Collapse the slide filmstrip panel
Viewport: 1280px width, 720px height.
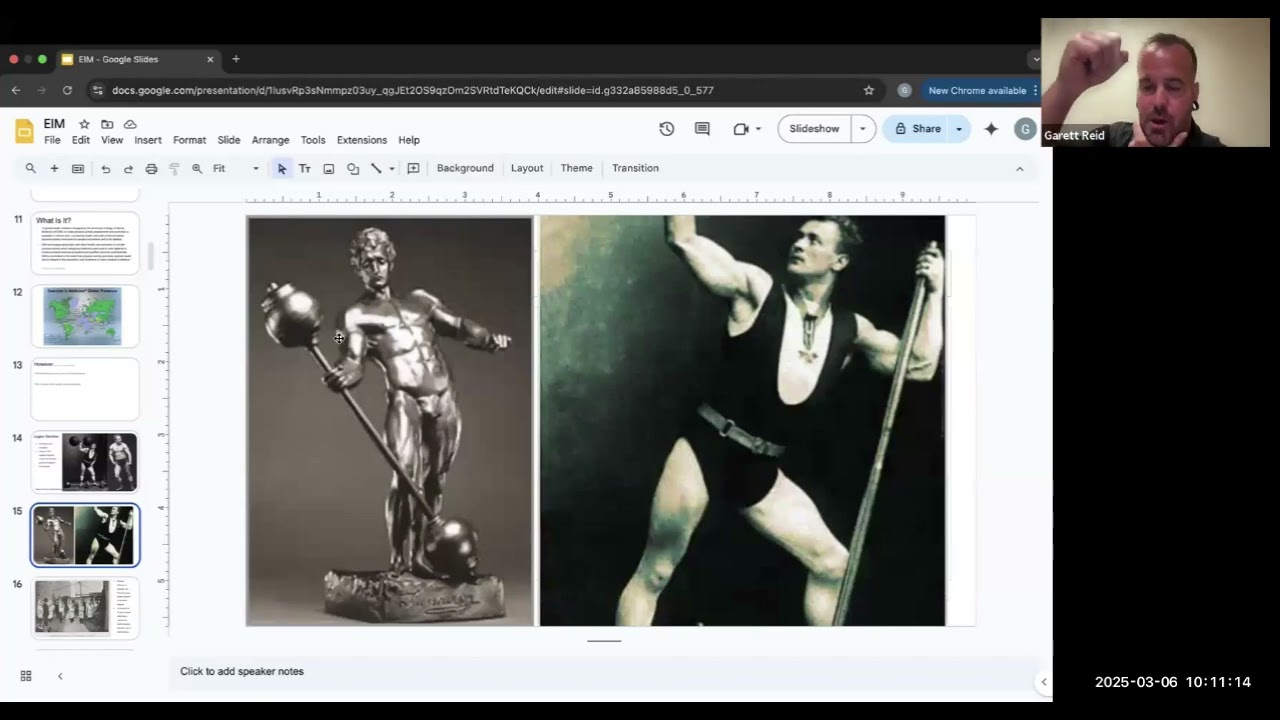coord(60,676)
